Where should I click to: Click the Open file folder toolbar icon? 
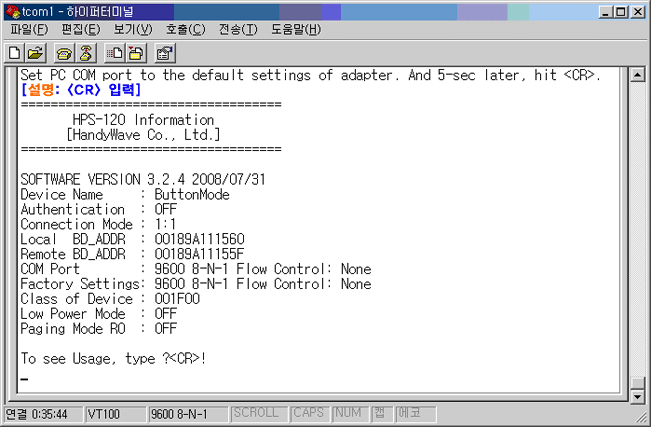(35, 53)
